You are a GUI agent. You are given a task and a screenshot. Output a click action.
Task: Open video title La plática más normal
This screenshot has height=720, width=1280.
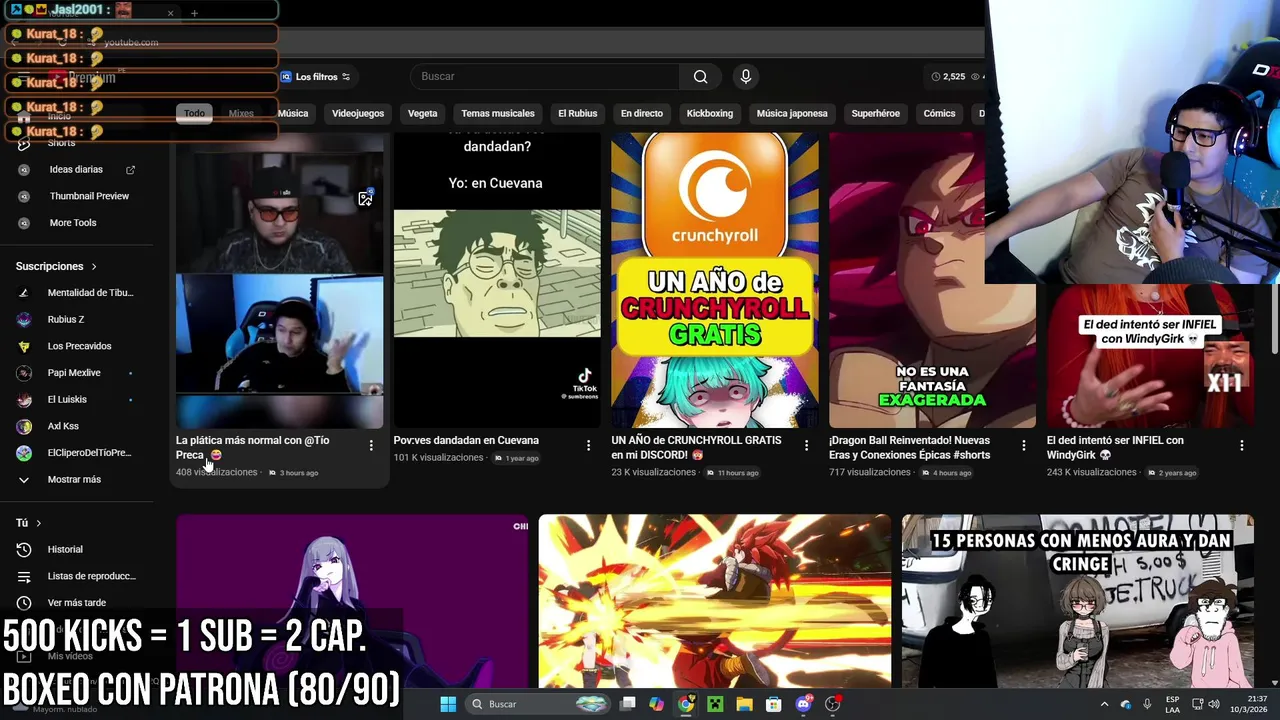click(x=253, y=447)
